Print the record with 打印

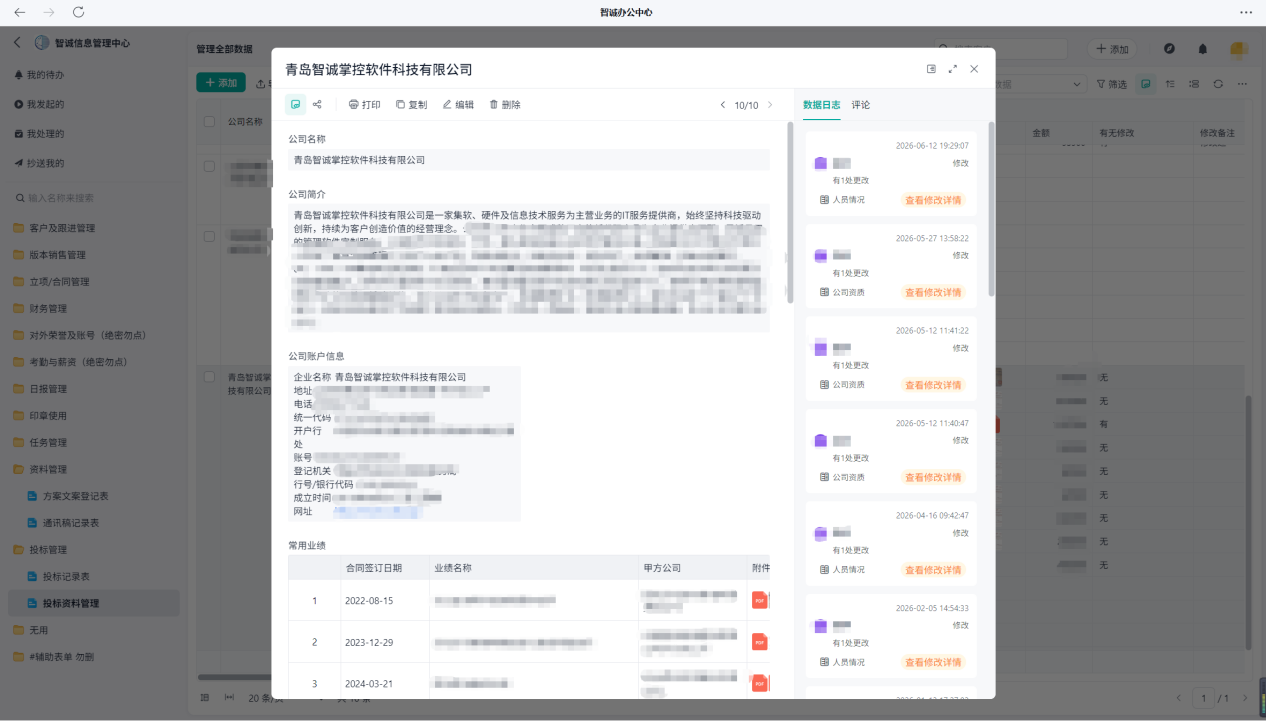(364, 104)
